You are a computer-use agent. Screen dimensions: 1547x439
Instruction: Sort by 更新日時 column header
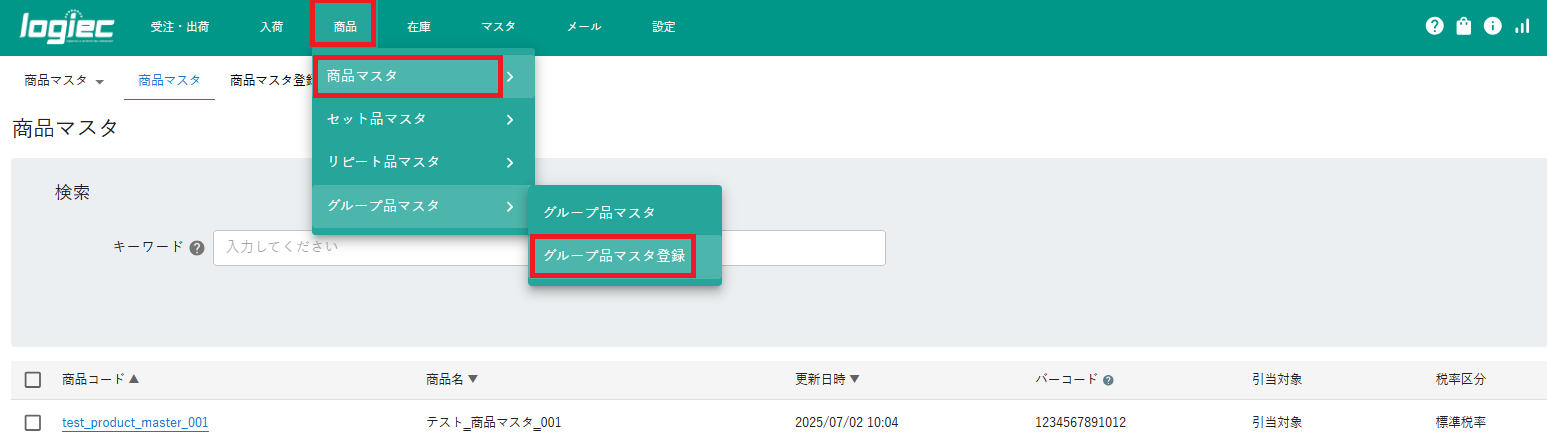coord(827,379)
